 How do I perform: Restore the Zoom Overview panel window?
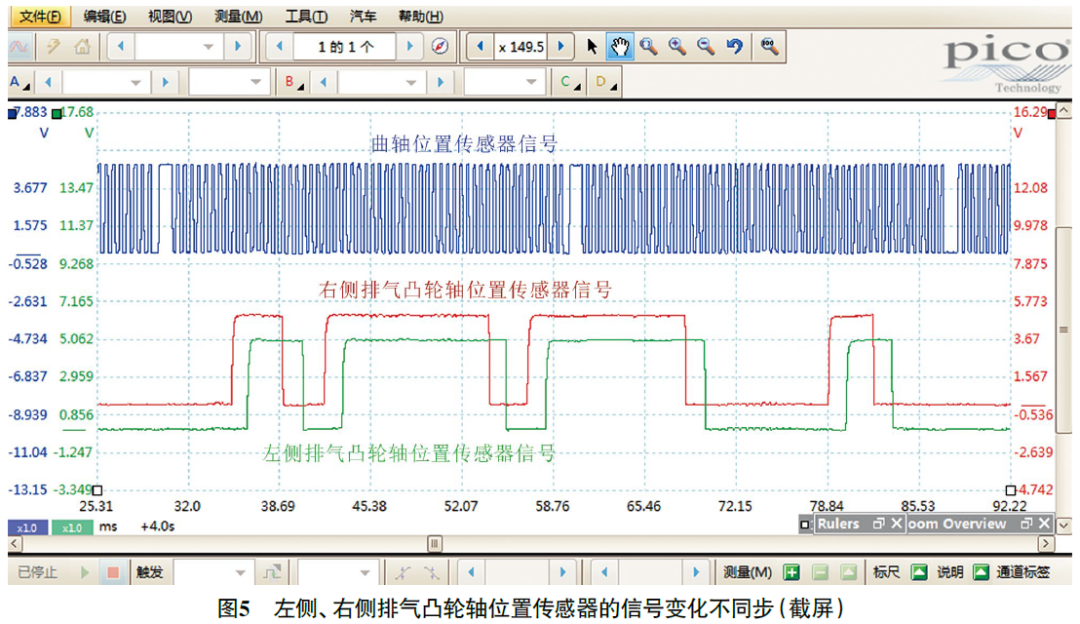pos(1026,523)
